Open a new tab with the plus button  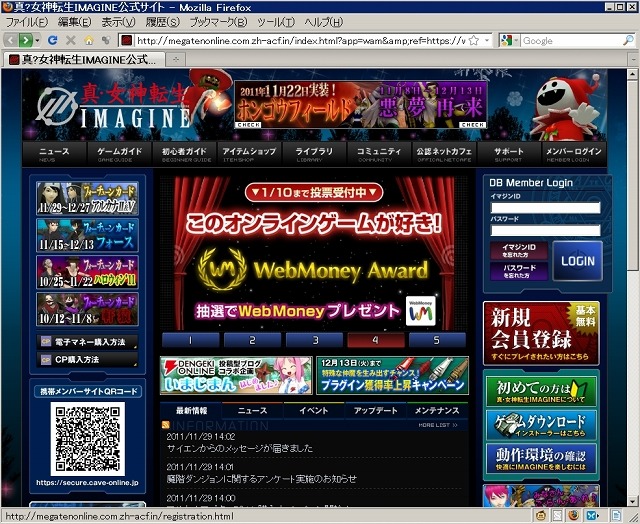pyautogui.click(x=176, y=60)
